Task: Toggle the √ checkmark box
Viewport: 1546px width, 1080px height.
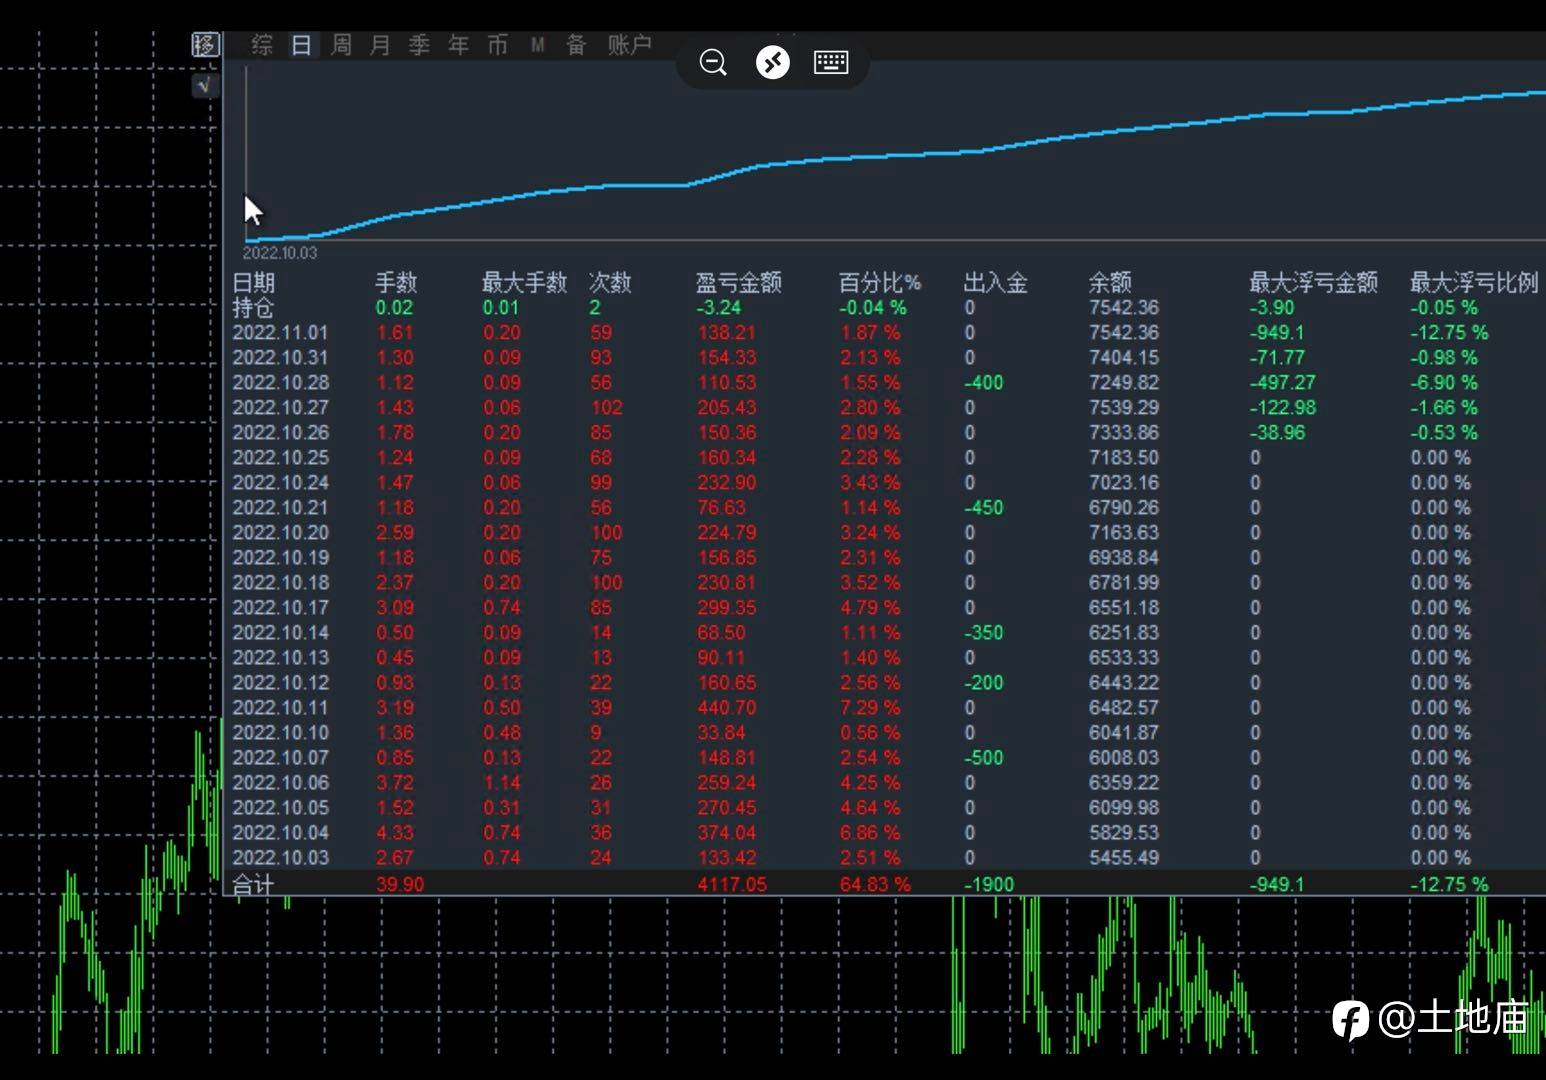Action: [204, 86]
